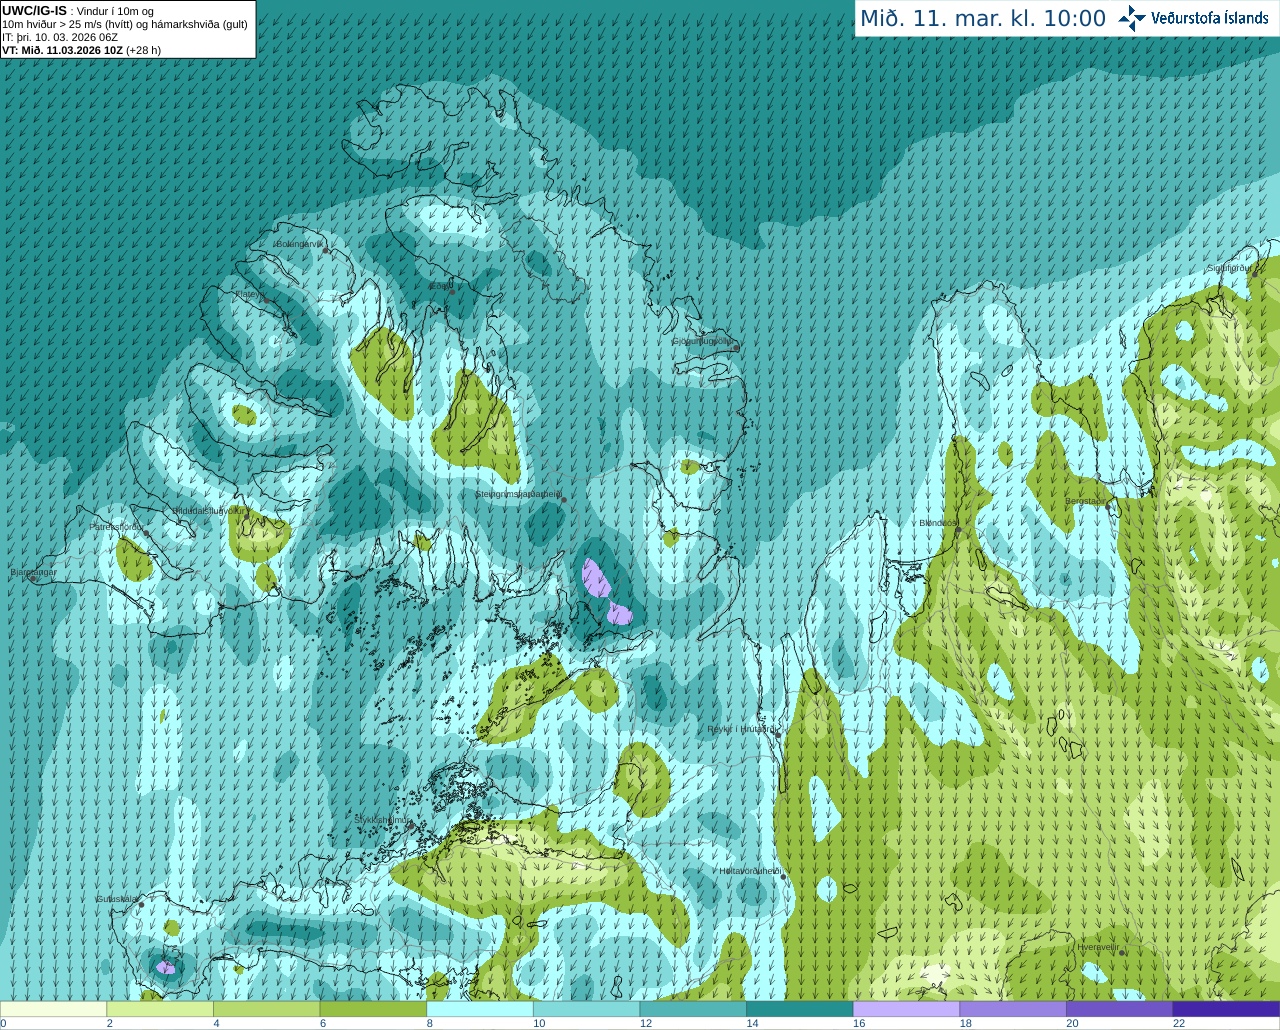Click the Bíldudalsflugvöllur station label

click(x=208, y=510)
